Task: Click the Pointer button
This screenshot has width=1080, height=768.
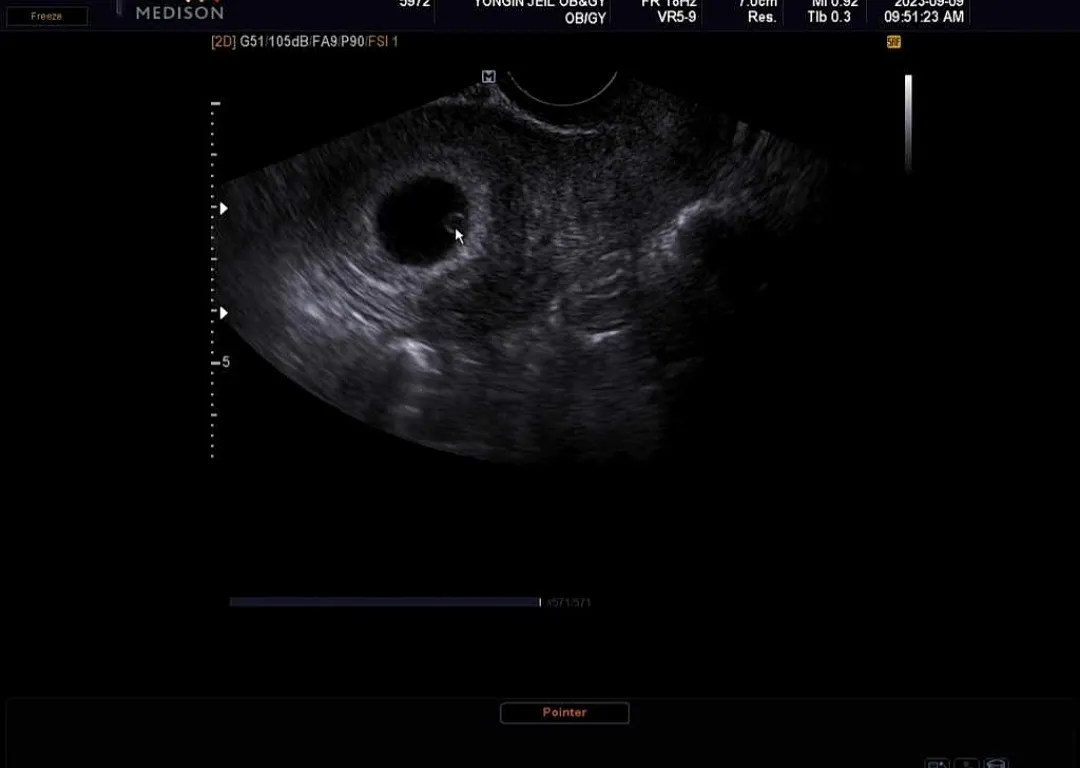Action: pyautogui.click(x=564, y=712)
